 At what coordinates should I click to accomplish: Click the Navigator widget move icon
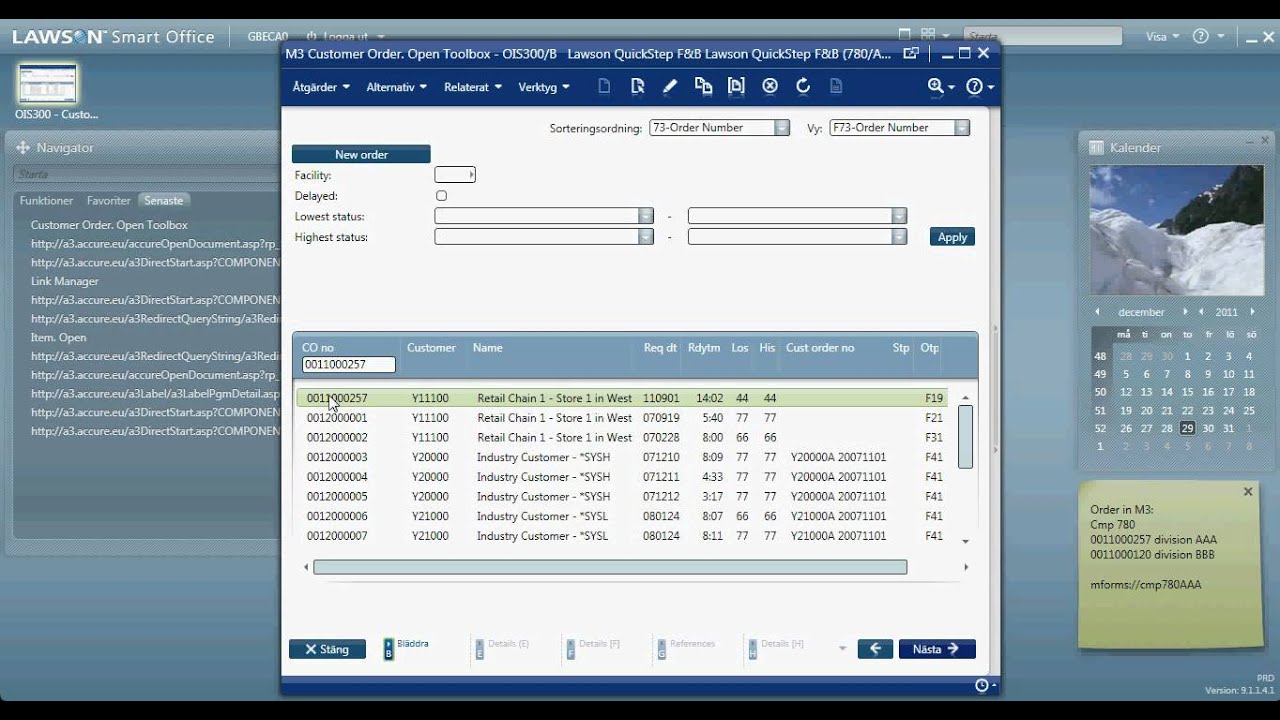tap(23, 148)
